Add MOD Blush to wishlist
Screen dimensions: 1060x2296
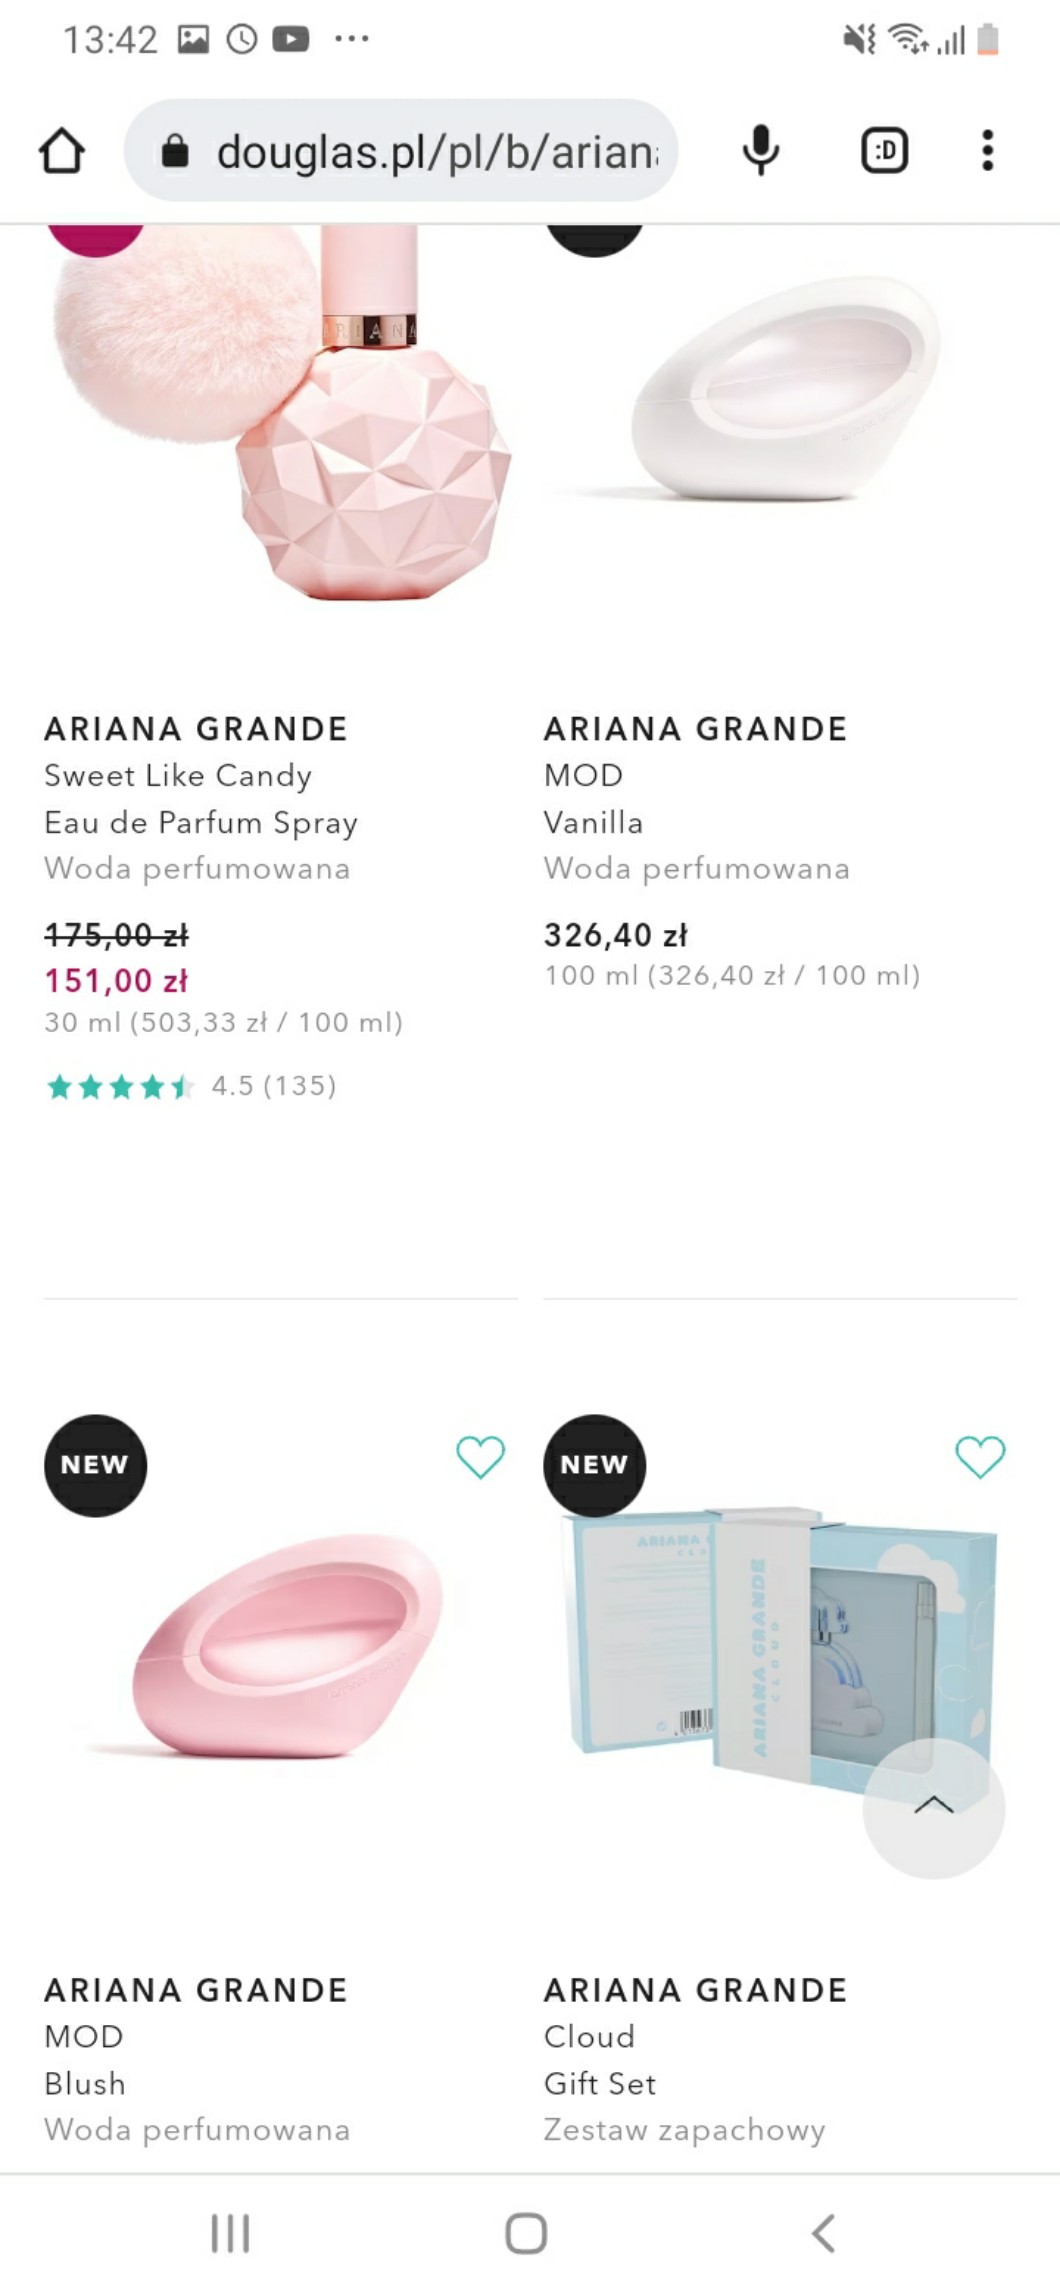pos(480,1457)
